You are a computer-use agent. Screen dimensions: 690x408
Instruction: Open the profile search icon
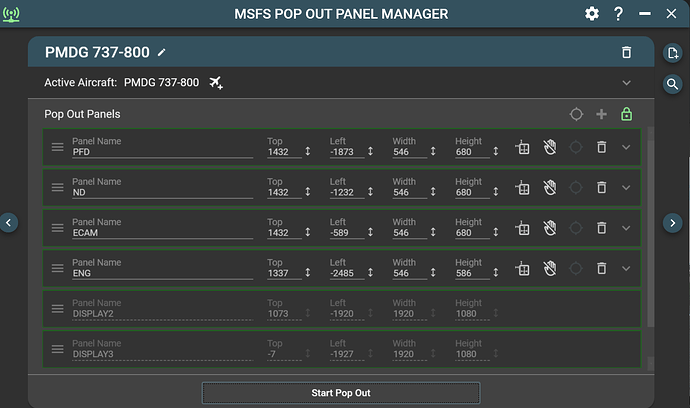pyautogui.click(x=673, y=84)
